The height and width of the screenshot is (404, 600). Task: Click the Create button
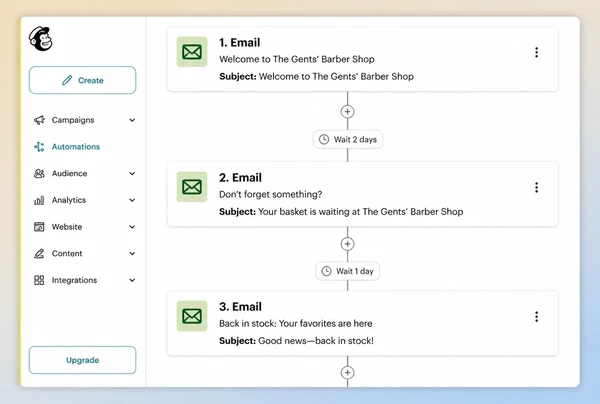click(x=82, y=80)
